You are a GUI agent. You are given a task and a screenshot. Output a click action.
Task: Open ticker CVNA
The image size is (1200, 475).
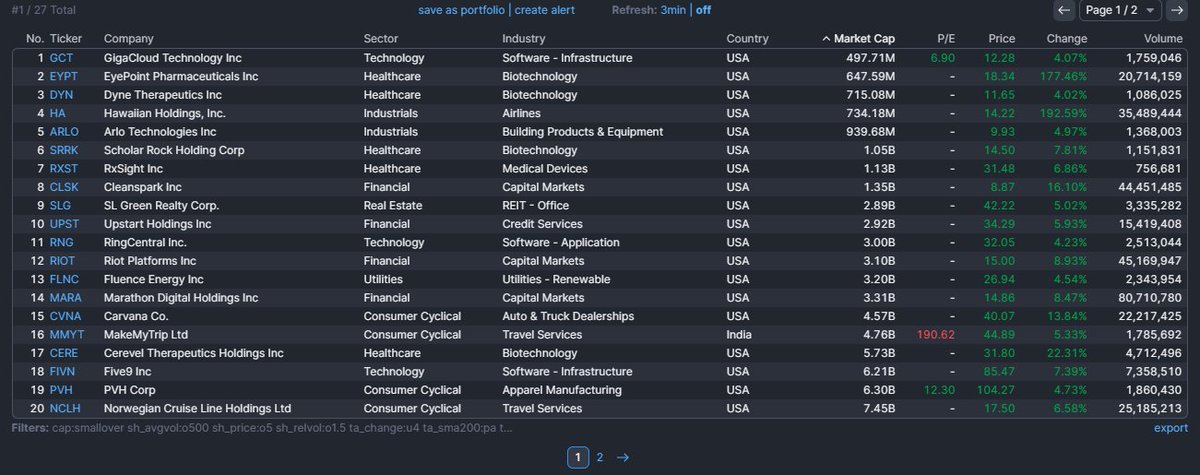(65, 316)
